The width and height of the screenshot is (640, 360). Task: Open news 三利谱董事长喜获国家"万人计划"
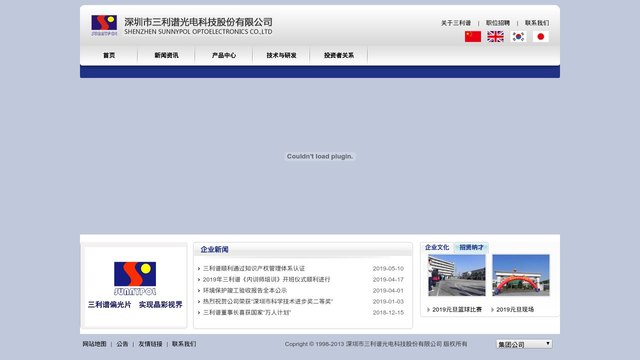click(247, 313)
